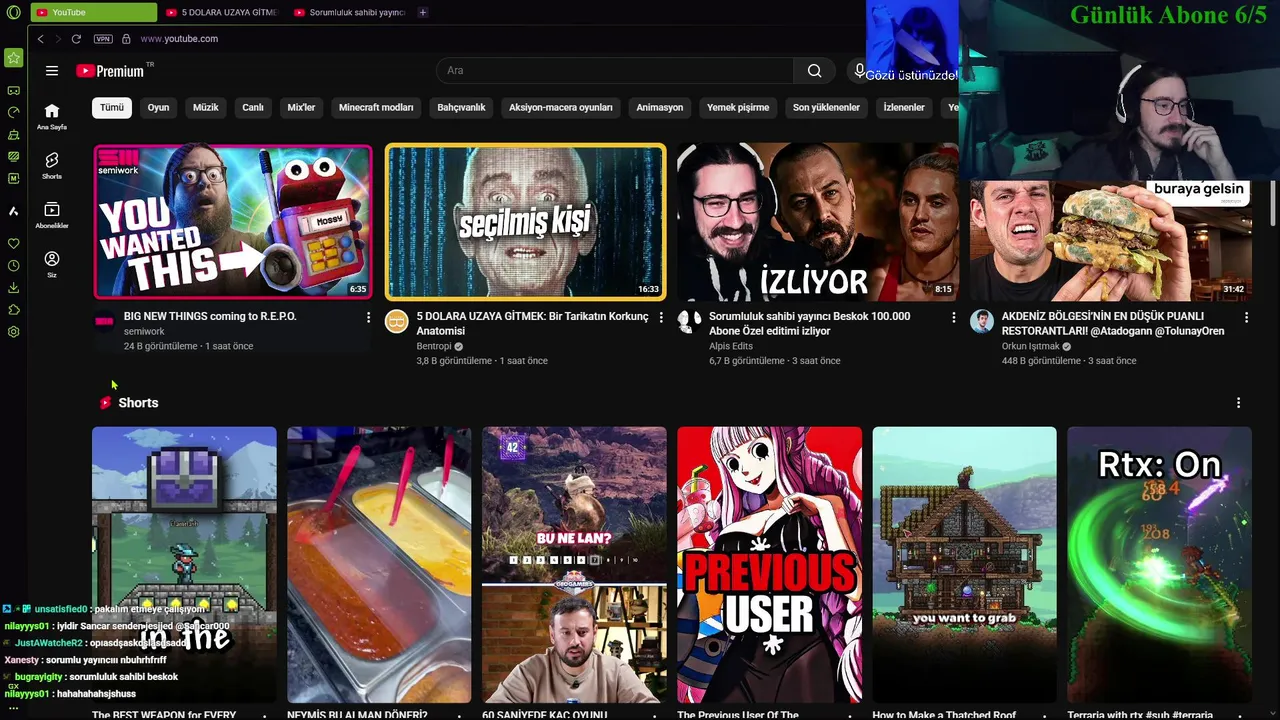1280x720 pixels.
Task: Open Shorts in YouTube mini sidebar
Action: pyautogui.click(x=52, y=165)
